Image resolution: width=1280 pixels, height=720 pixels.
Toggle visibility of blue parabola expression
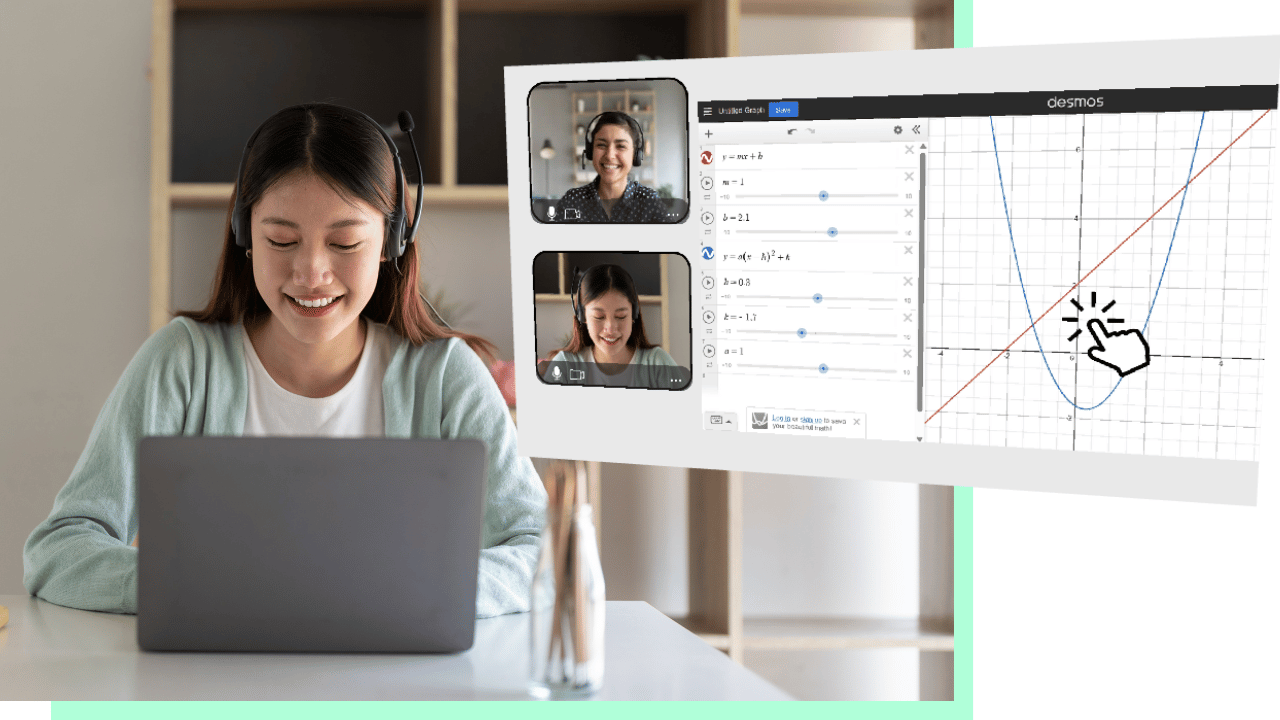tap(708, 254)
